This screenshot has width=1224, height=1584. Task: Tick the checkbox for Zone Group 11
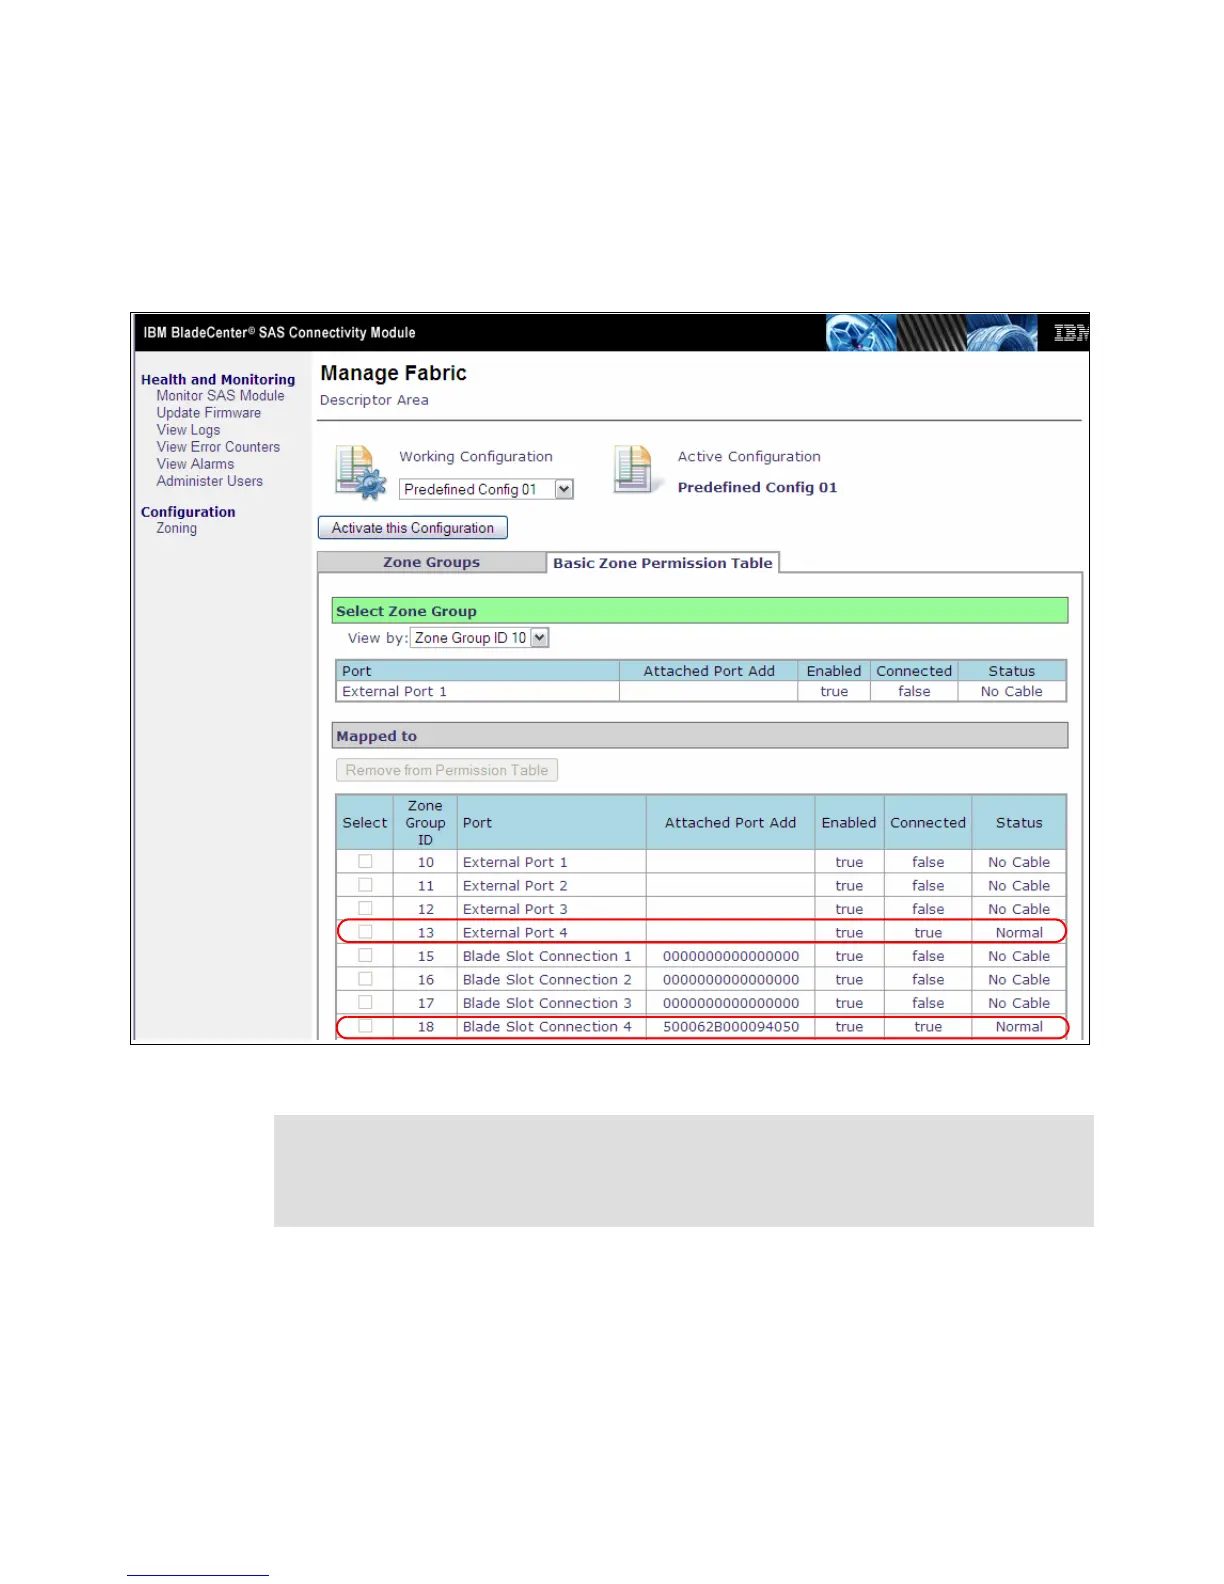coord(365,885)
